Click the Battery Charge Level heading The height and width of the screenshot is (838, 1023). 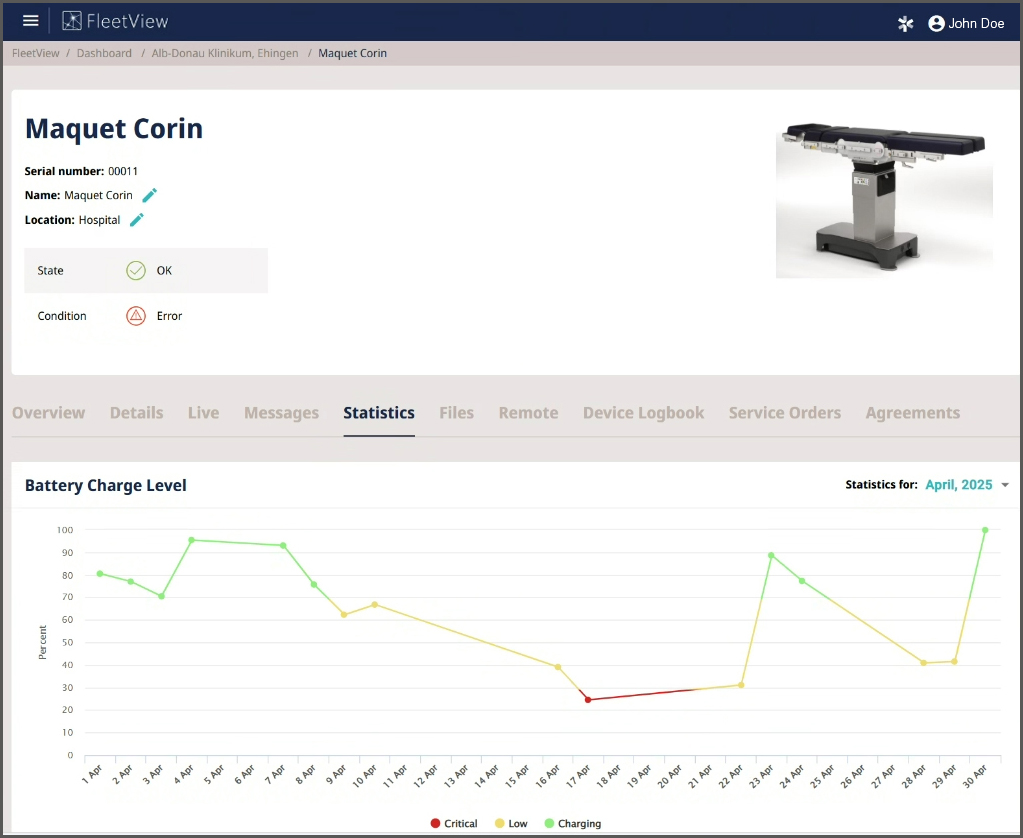tap(106, 486)
